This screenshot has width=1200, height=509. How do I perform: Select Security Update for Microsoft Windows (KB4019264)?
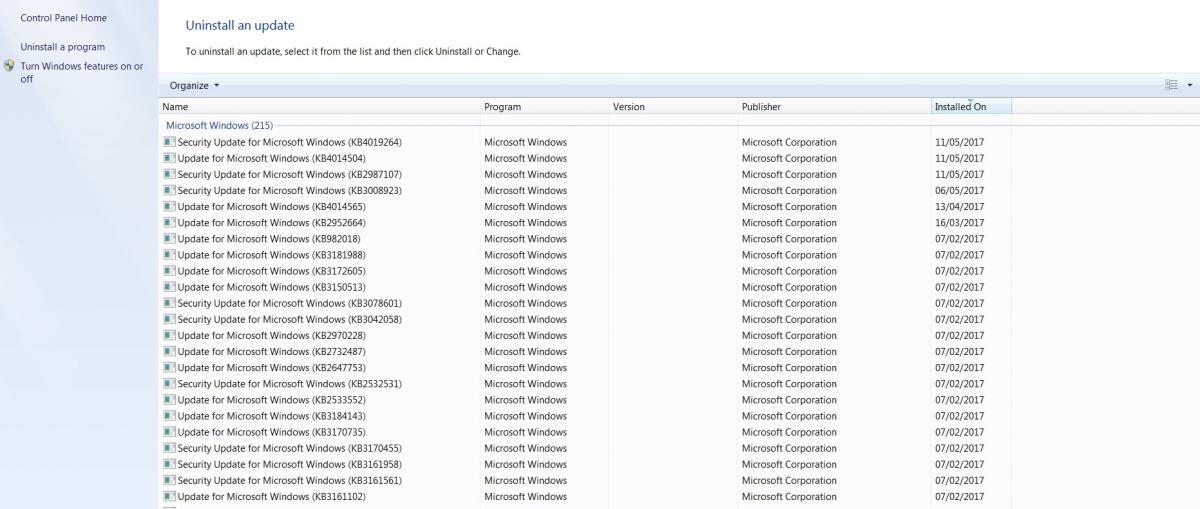pyautogui.click(x=289, y=142)
